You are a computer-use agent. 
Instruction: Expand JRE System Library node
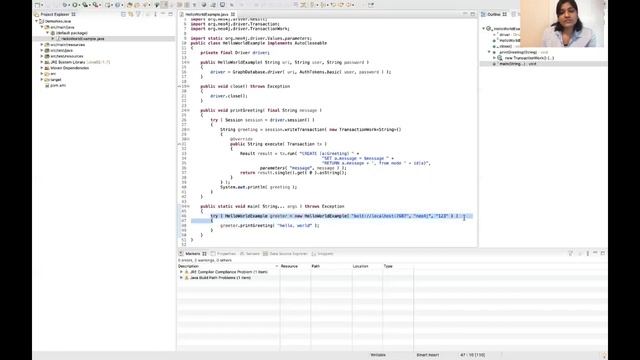coord(42,62)
